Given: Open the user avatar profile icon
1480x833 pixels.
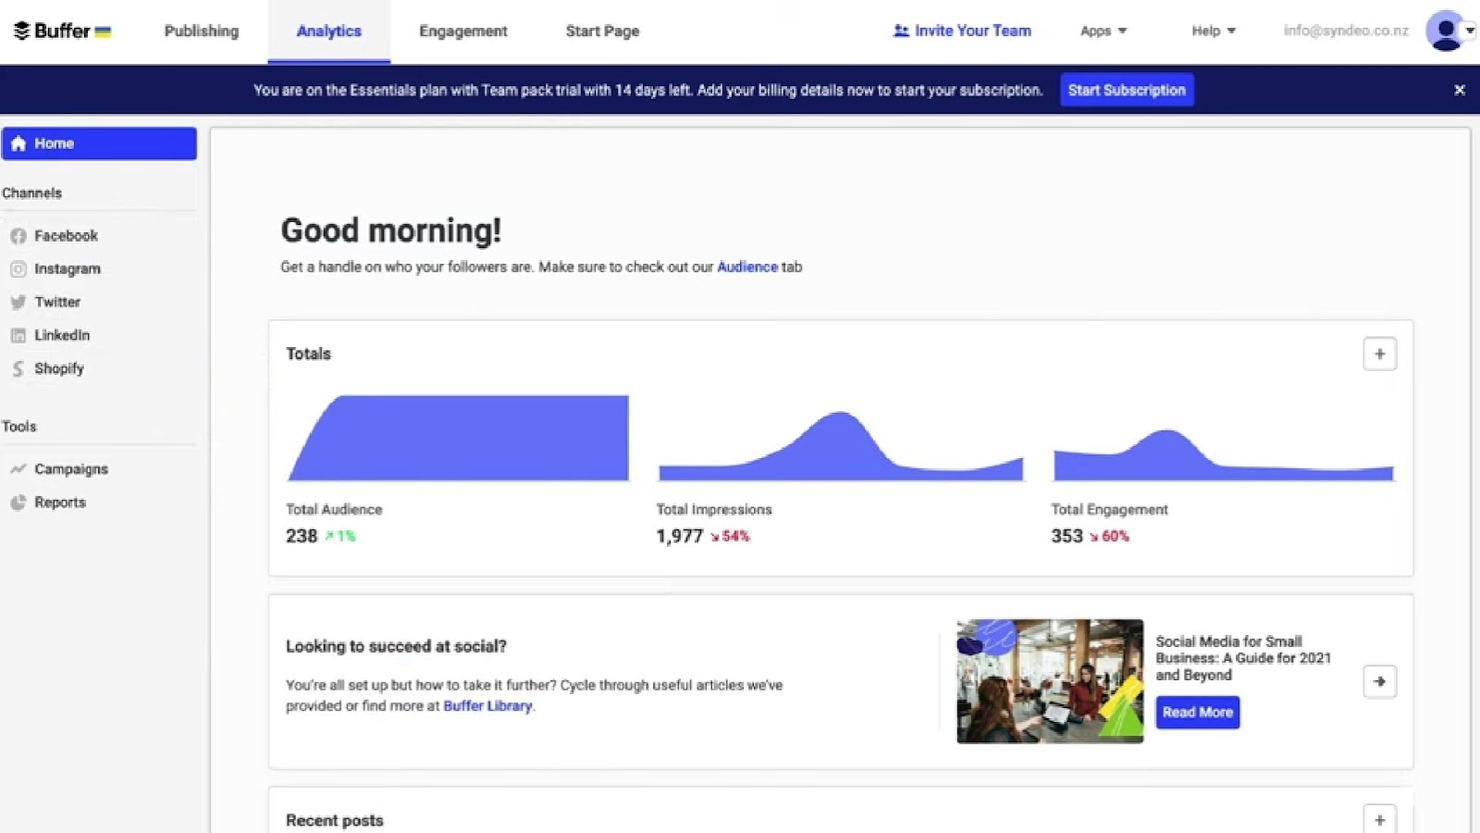Looking at the screenshot, I should 1445,31.
